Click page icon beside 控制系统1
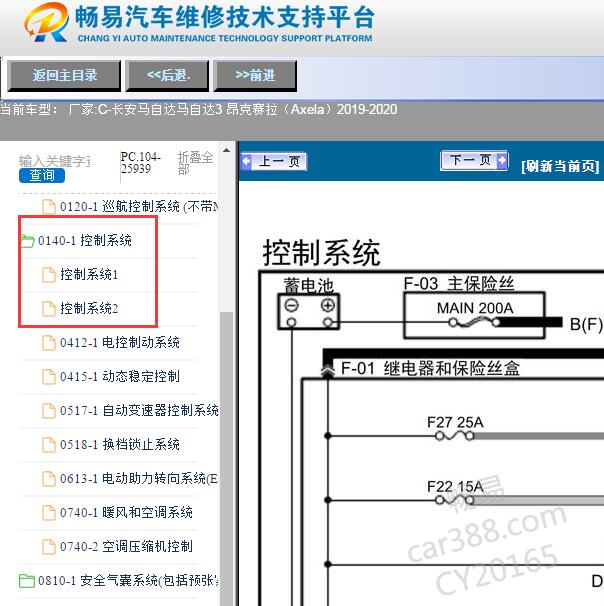This screenshot has height=606, width=604. coord(49,274)
